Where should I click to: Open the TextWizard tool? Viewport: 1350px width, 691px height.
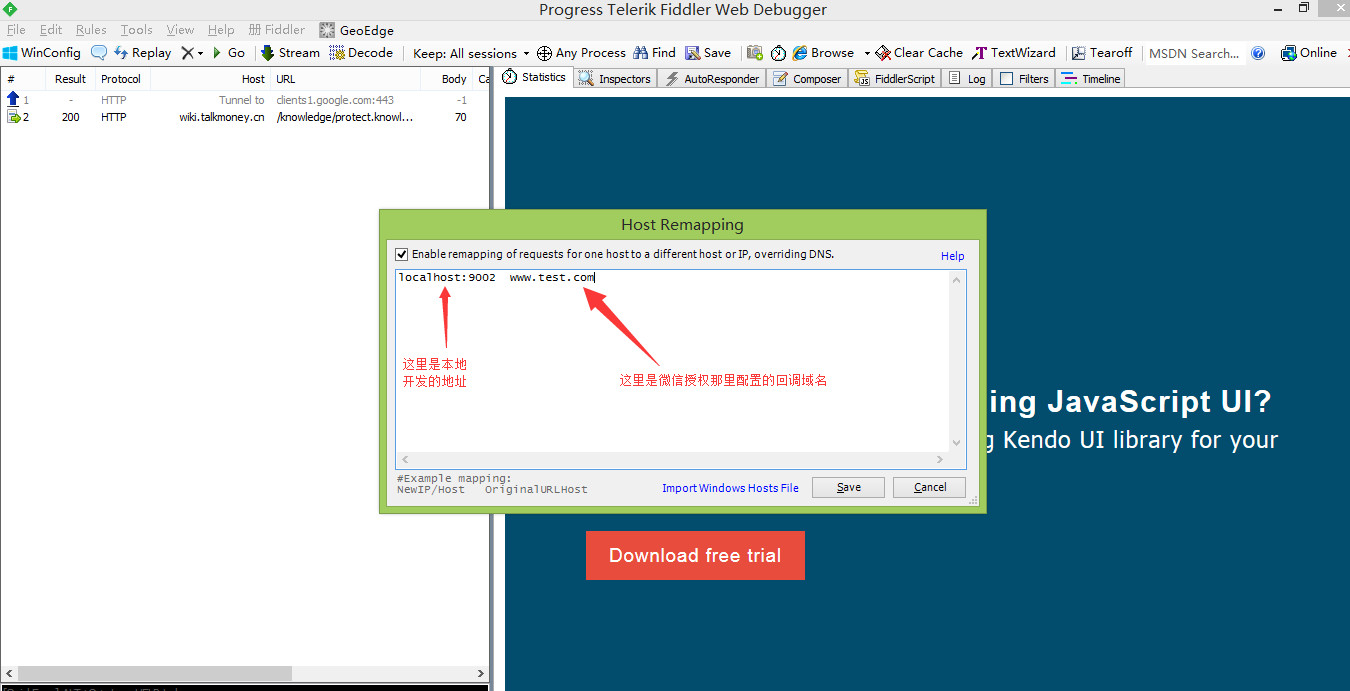1014,53
